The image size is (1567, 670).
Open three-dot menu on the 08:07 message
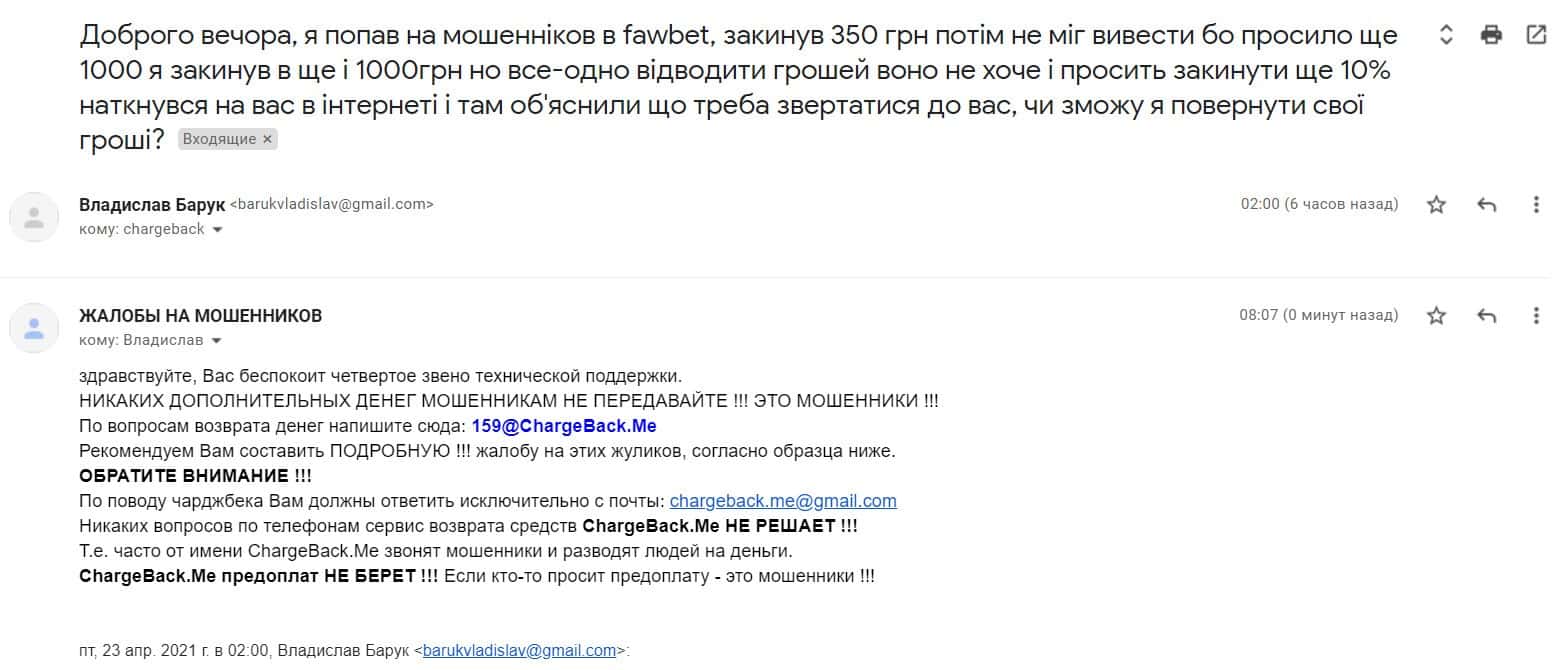coord(1536,316)
